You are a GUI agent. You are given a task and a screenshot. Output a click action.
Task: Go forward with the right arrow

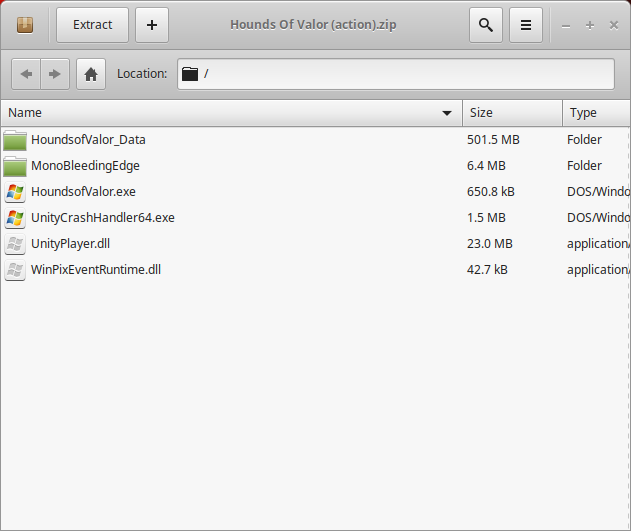point(55,74)
